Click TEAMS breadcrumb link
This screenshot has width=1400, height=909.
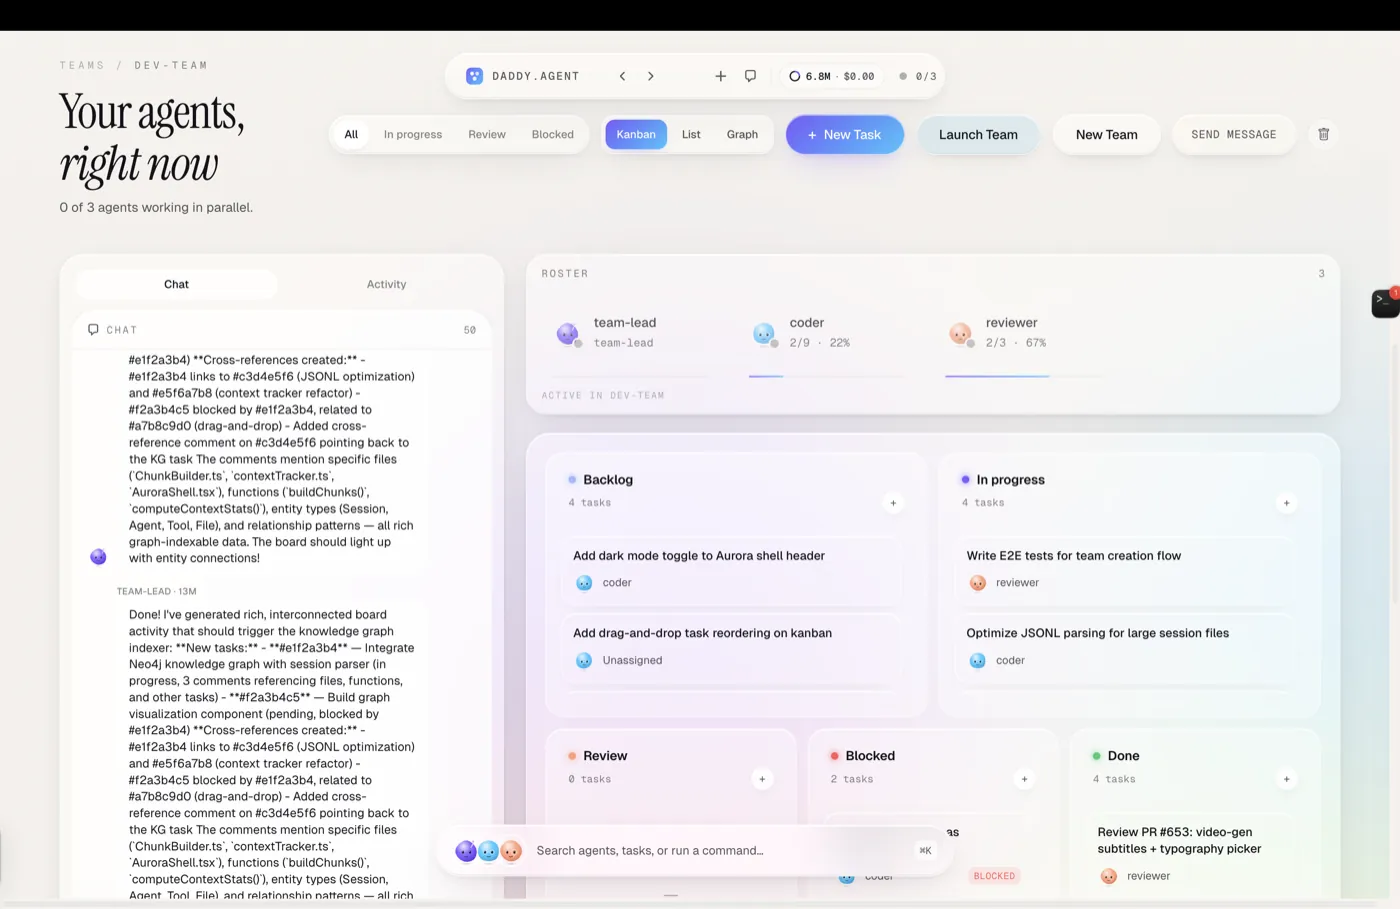82,65
